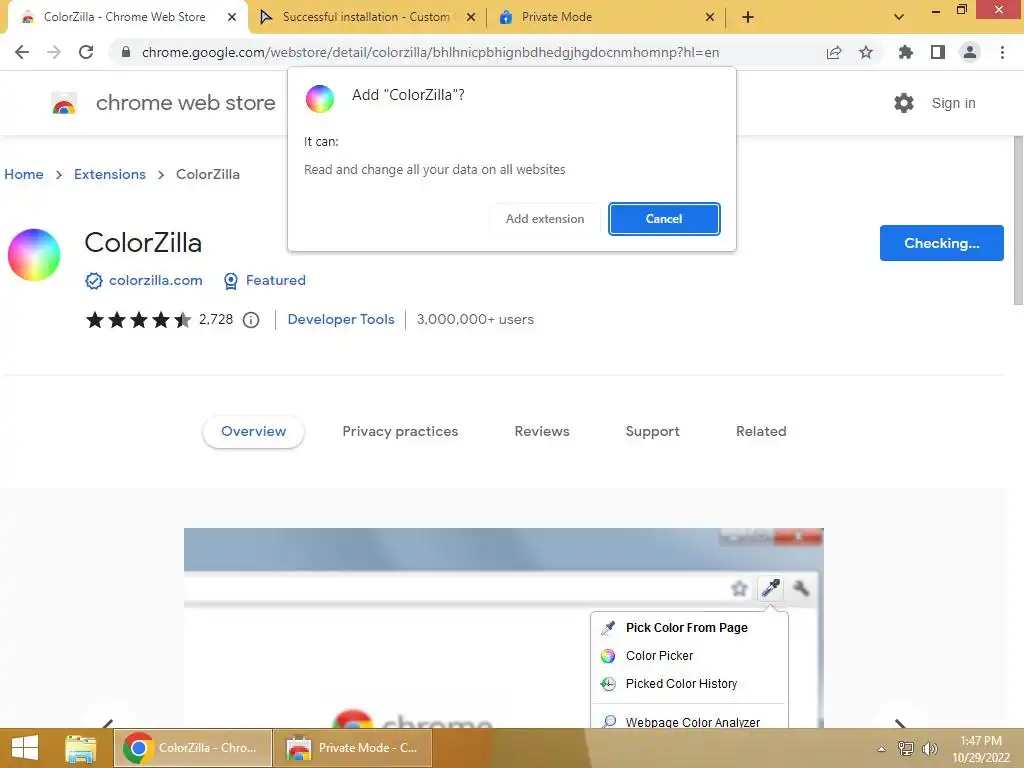Click Sign in link

tap(953, 103)
